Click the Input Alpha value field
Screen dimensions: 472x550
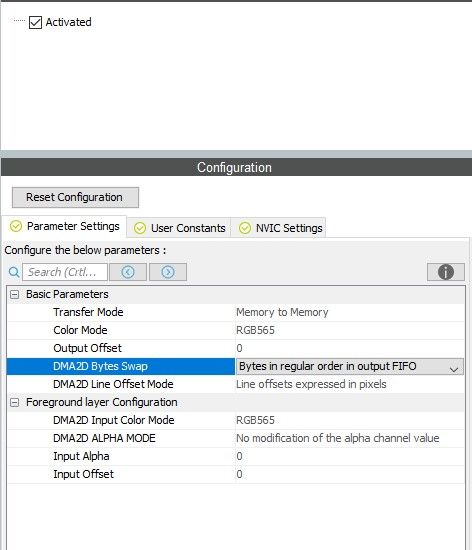pos(350,456)
